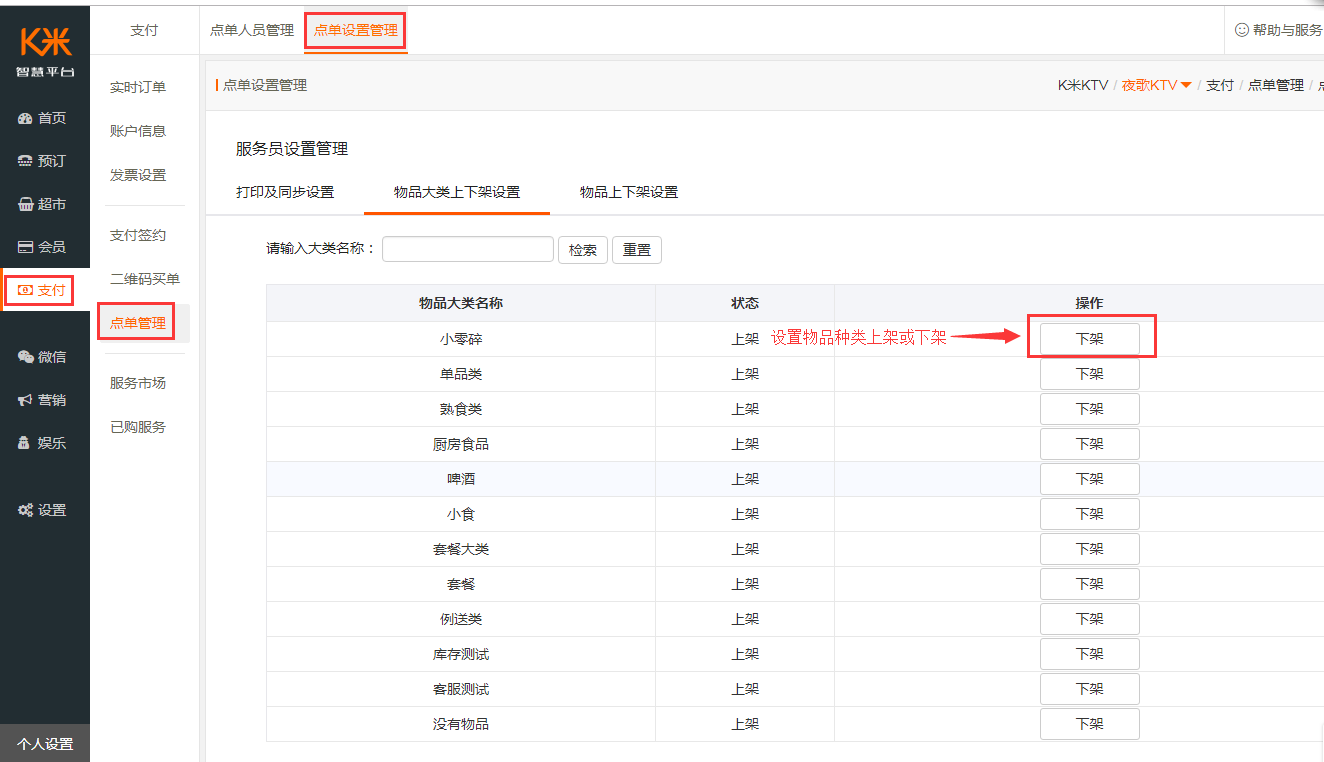Click the 重置 reset button
This screenshot has height=762, width=1324.
click(637, 250)
